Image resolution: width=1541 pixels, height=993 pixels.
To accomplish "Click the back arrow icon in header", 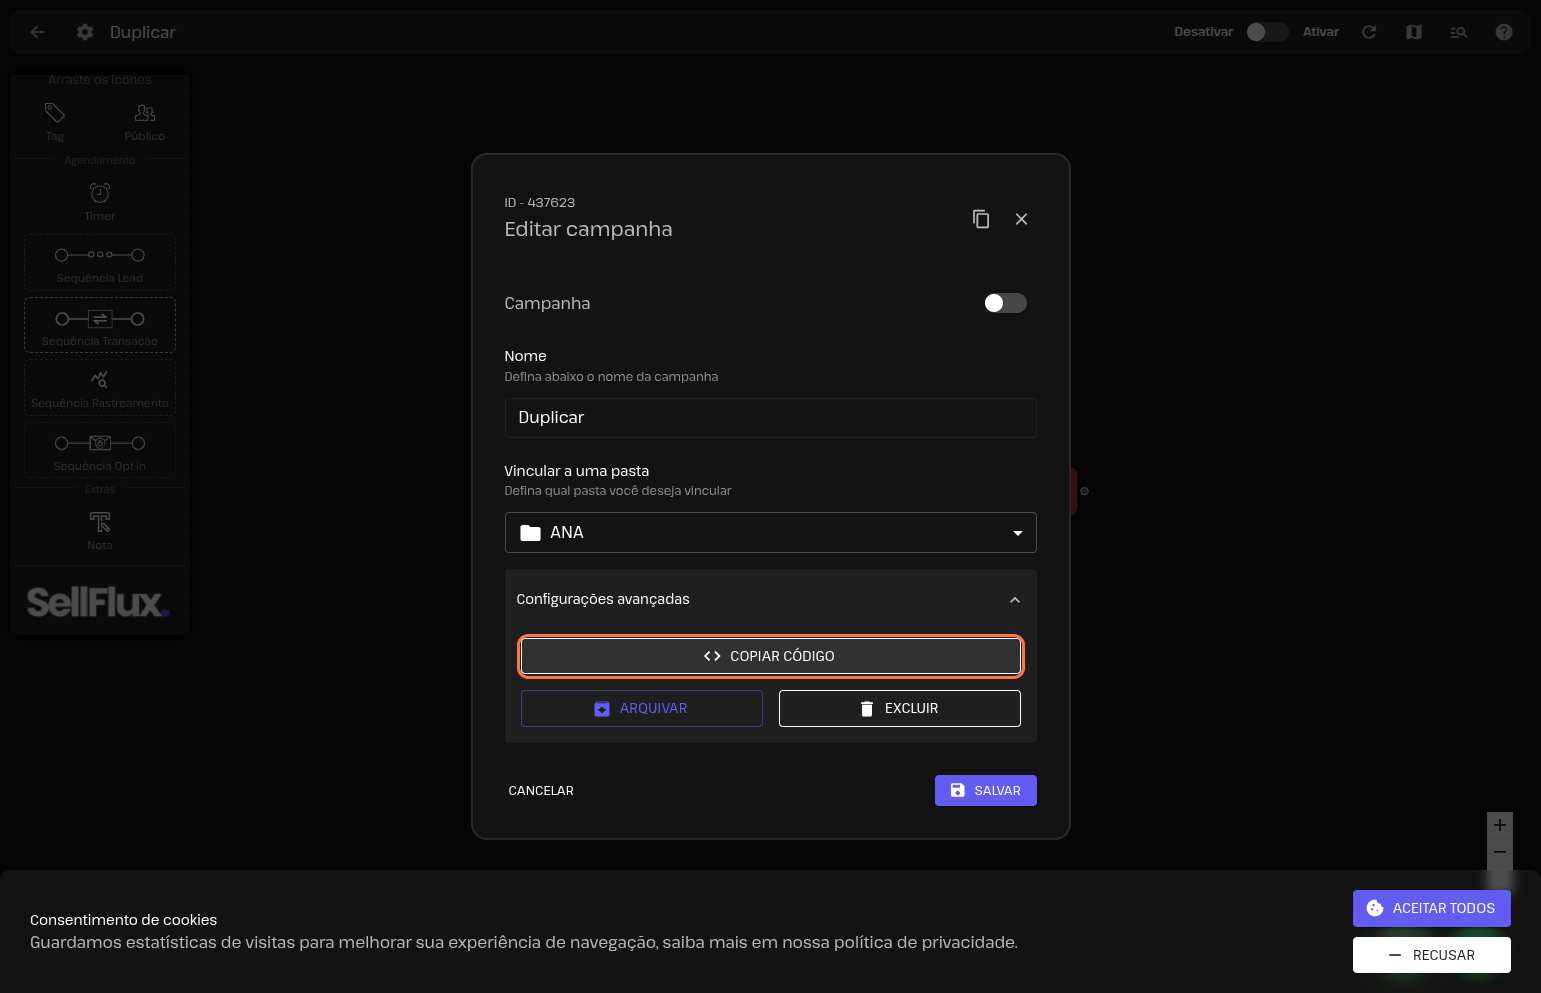I will pyautogui.click(x=37, y=32).
